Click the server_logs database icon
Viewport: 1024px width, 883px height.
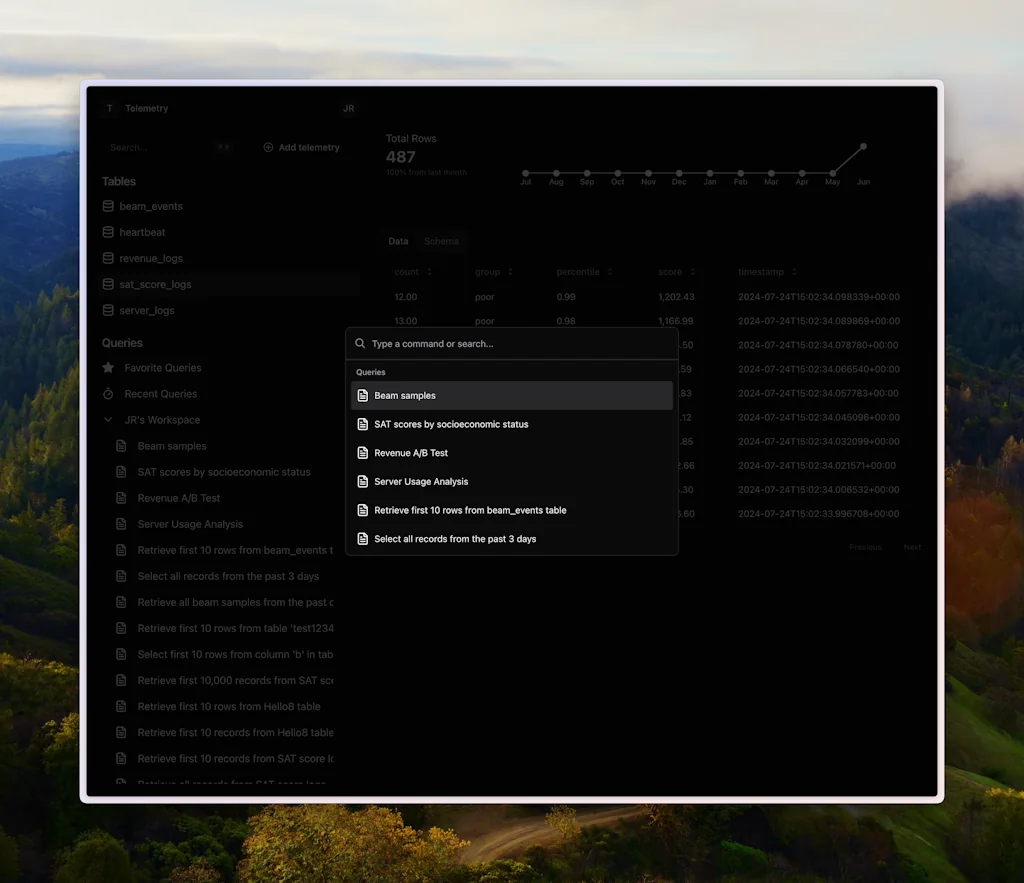(x=108, y=310)
